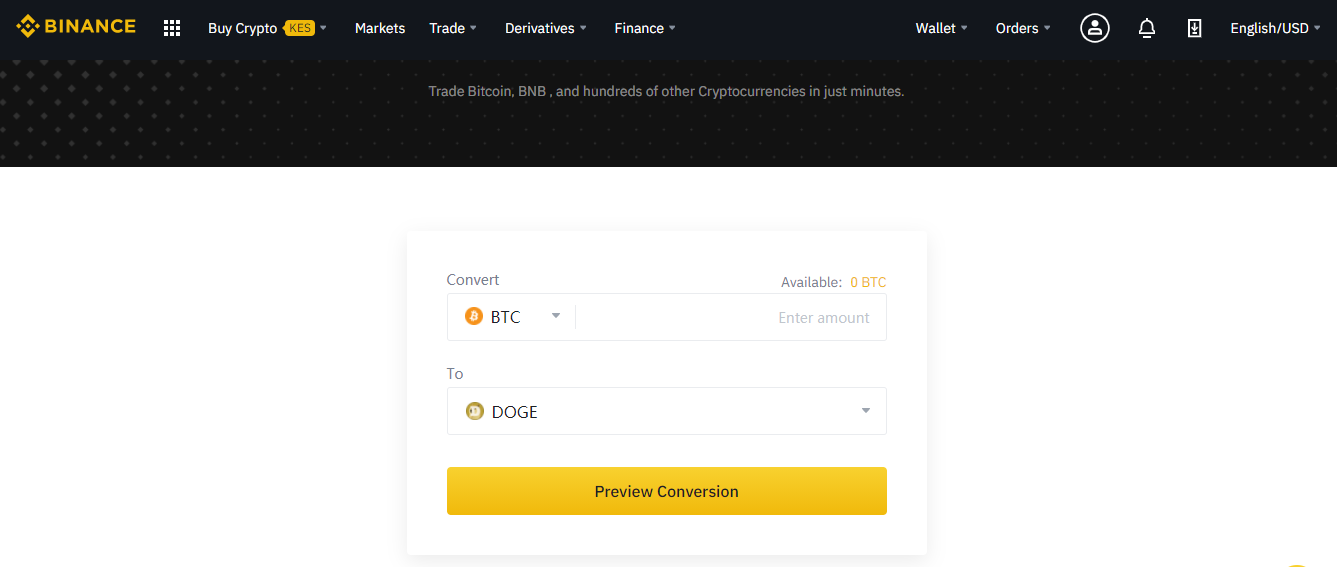Open the notifications bell icon
Image resolution: width=1337 pixels, height=567 pixels.
(x=1147, y=28)
